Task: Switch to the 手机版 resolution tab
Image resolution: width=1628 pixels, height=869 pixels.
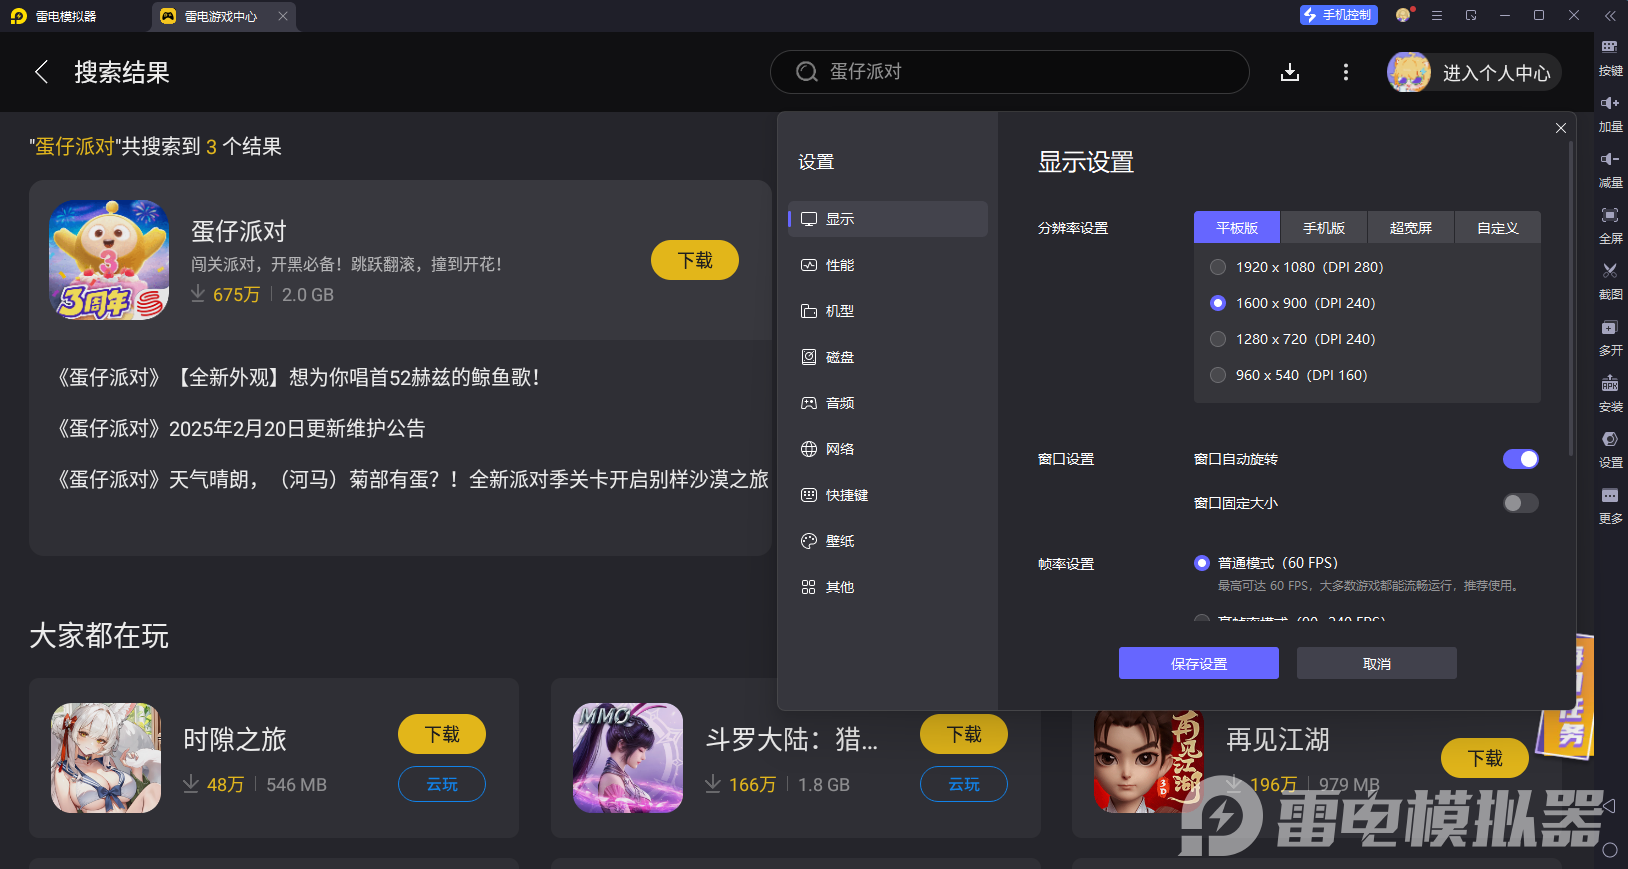Action: 1324,228
